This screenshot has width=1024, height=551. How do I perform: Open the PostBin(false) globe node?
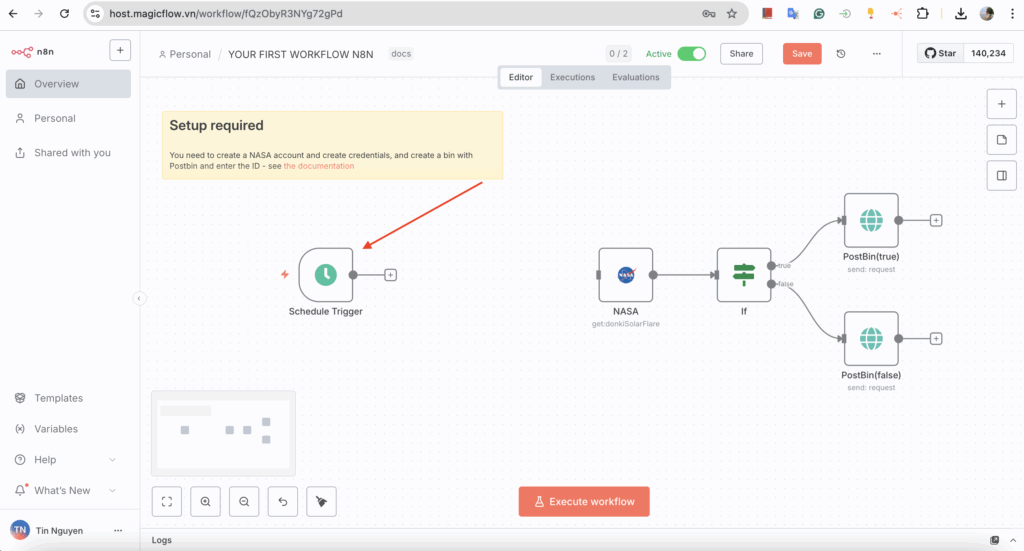(x=871, y=339)
